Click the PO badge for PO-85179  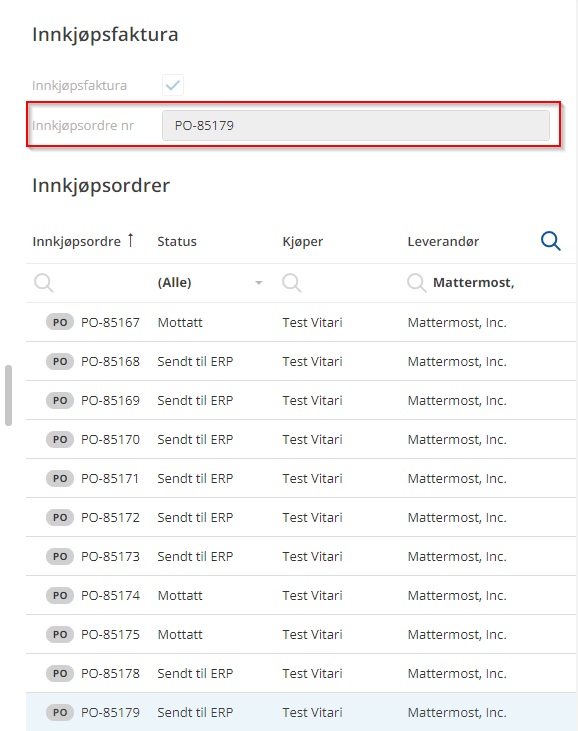tap(60, 712)
